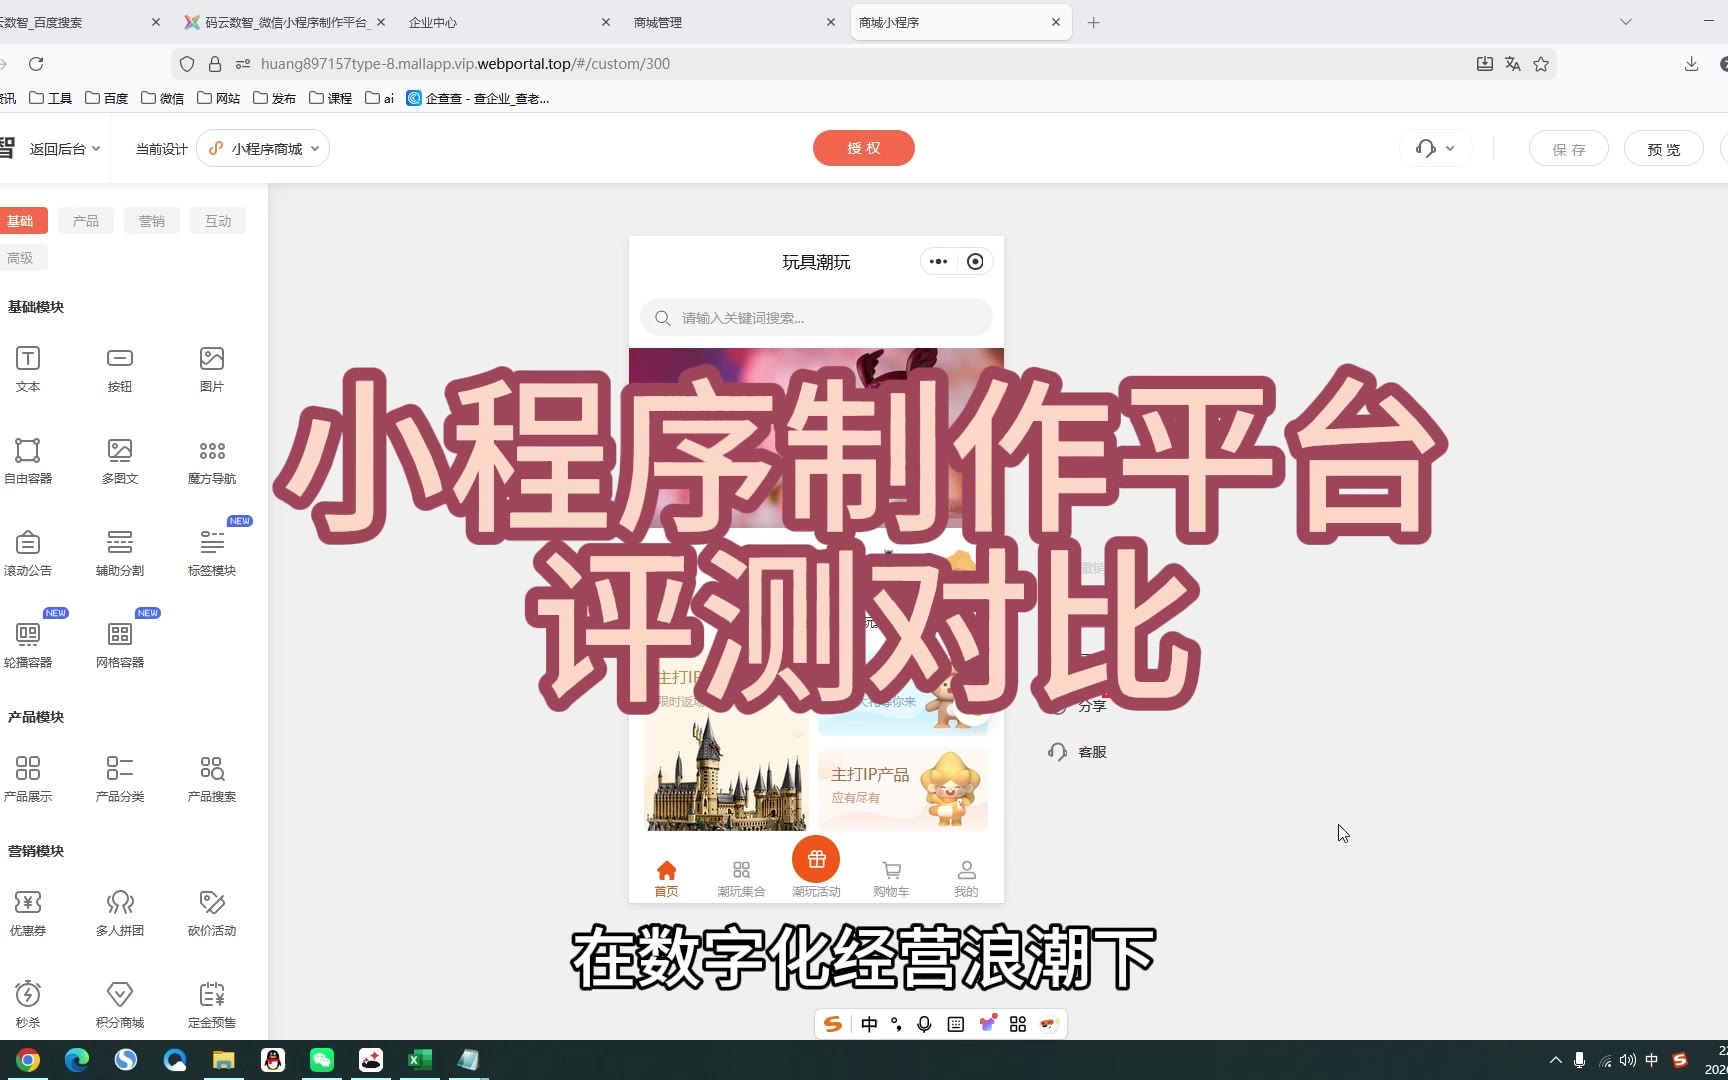Switch to the 产品 module tab
The image size is (1728, 1080).
click(86, 221)
